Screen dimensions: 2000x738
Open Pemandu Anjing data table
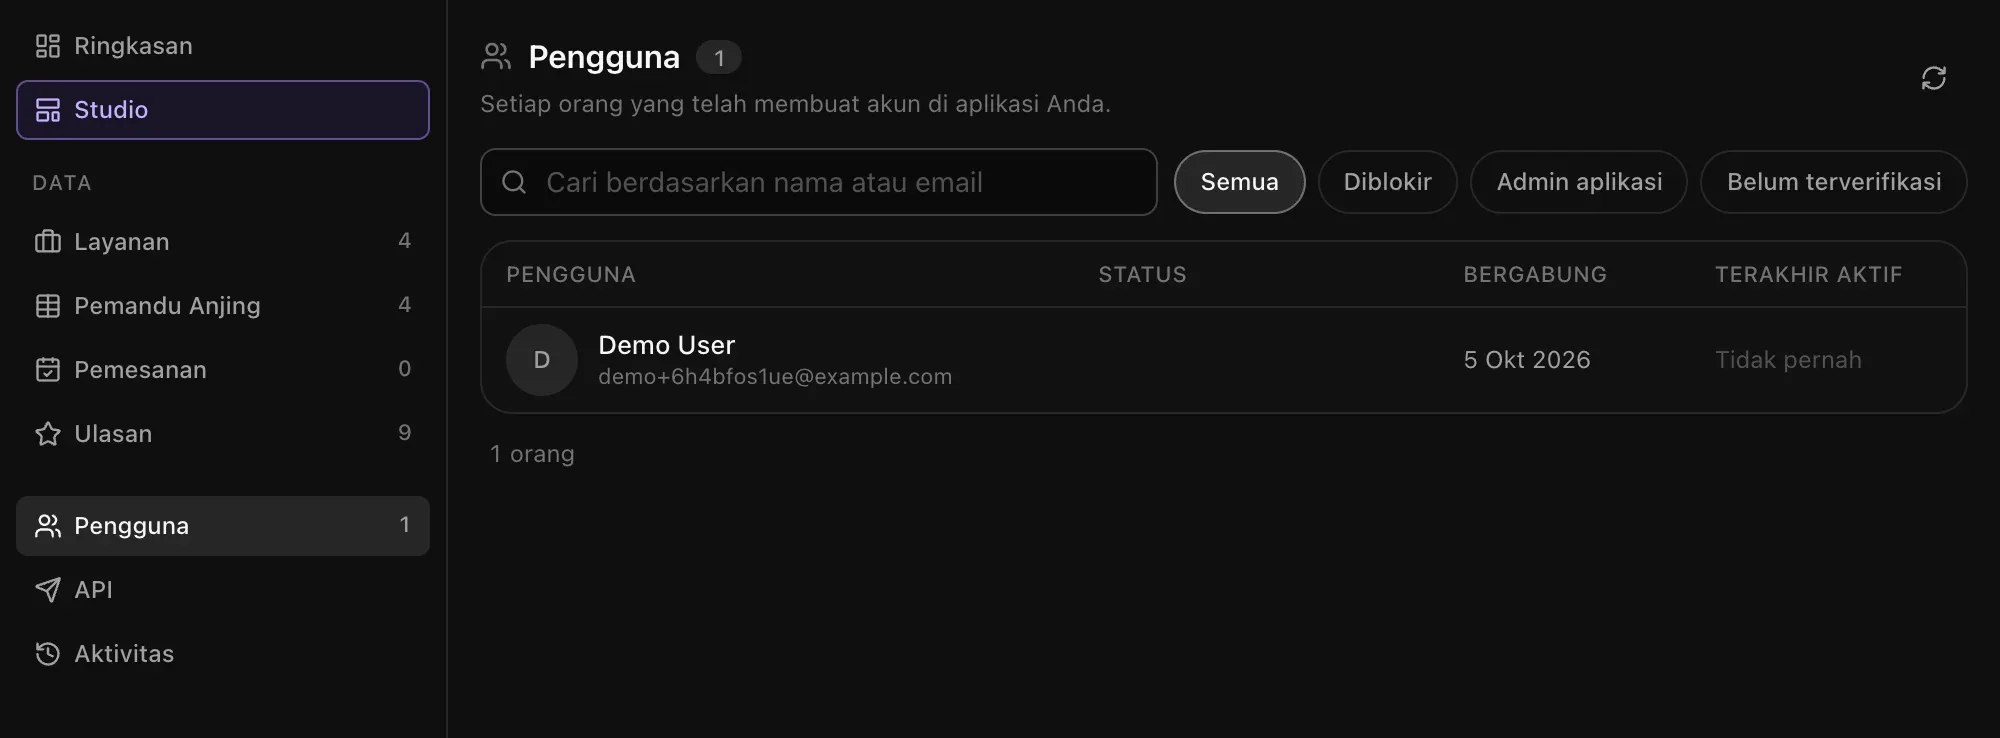pos(223,306)
